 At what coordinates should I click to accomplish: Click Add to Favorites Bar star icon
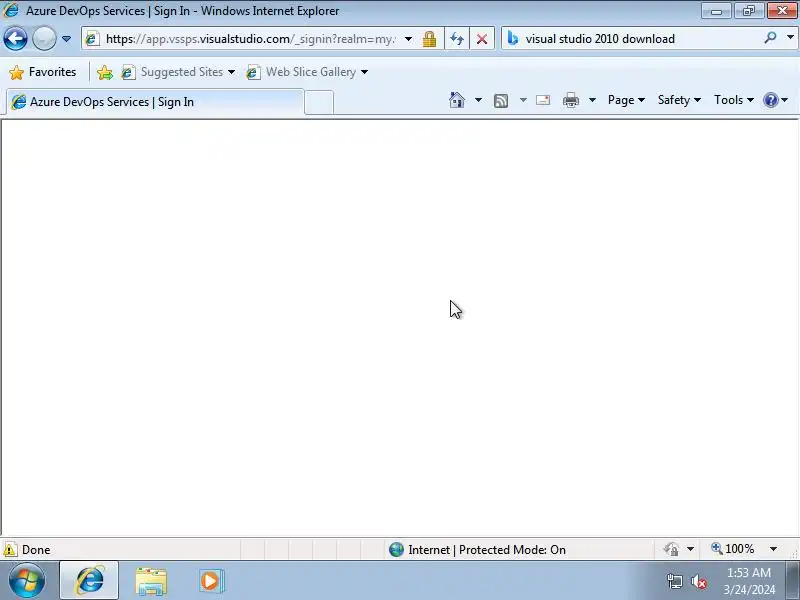(x=105, y=72)
